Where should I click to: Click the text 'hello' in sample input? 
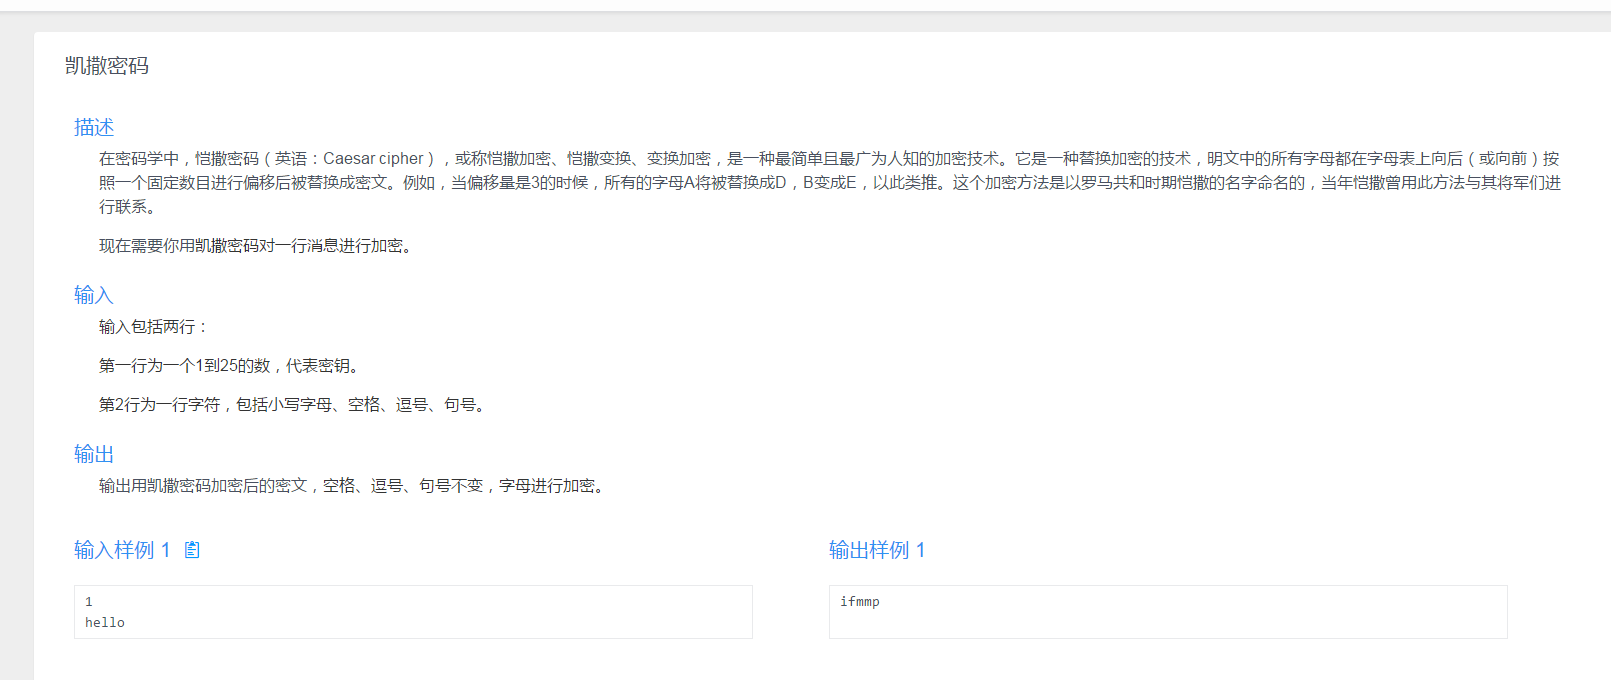coord(105,623)
